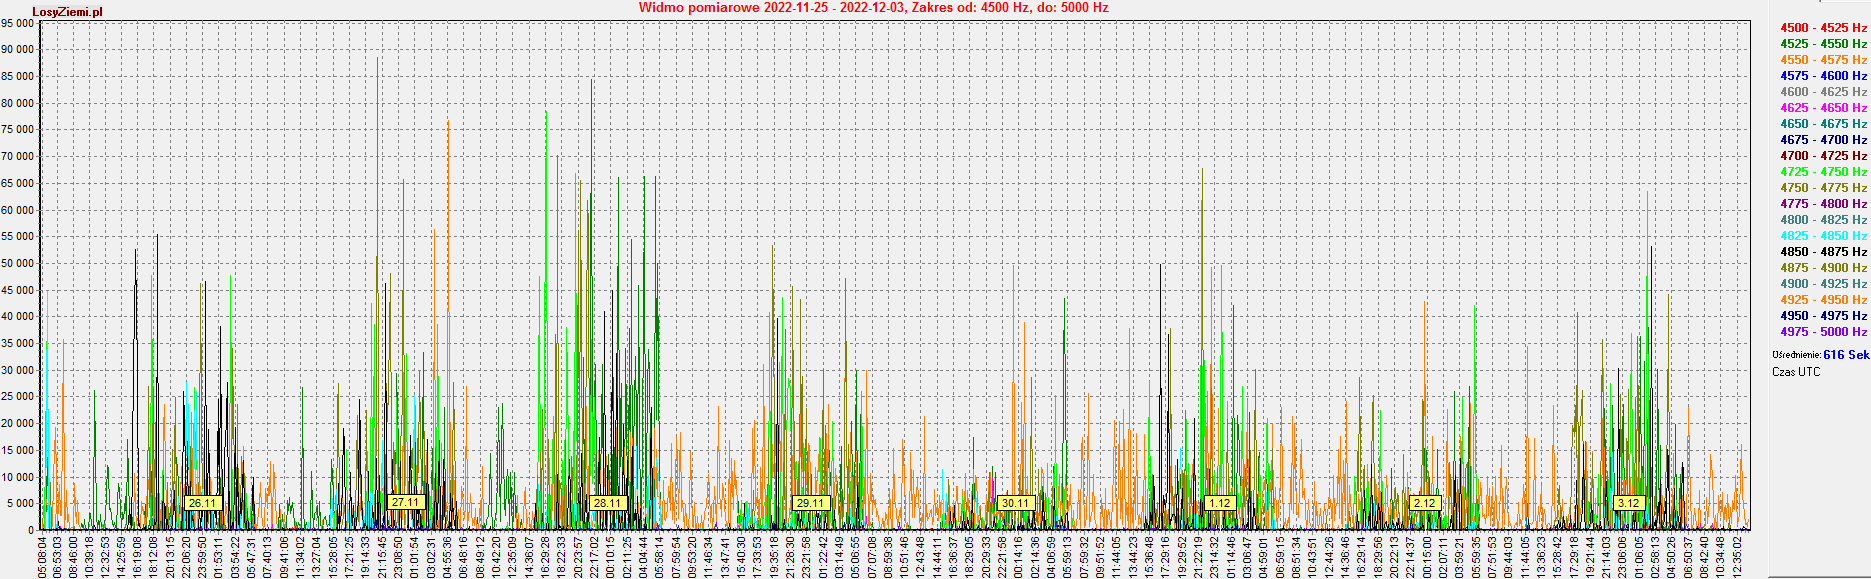Pick the orange 4550 - 4575 Hz legend entry
Screen dimensions: 1871x579
point(1822,60)
